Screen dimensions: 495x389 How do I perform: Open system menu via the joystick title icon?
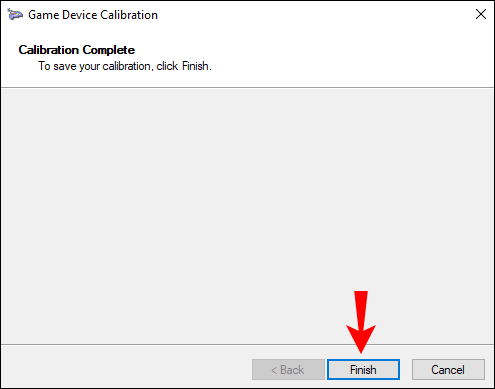[15, 15]
